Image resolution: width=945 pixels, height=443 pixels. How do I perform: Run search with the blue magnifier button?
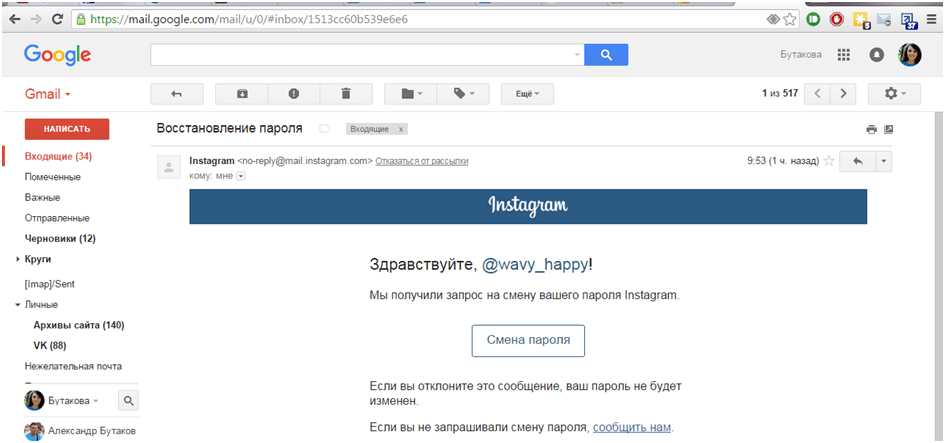coord(606,55)
